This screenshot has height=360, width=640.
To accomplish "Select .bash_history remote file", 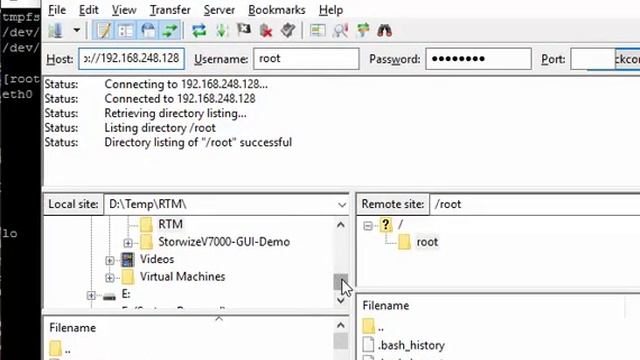I will tap(411, 345).
